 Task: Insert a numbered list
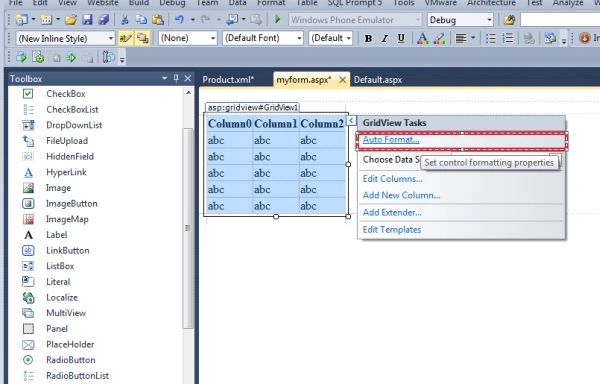click(507, 38)
